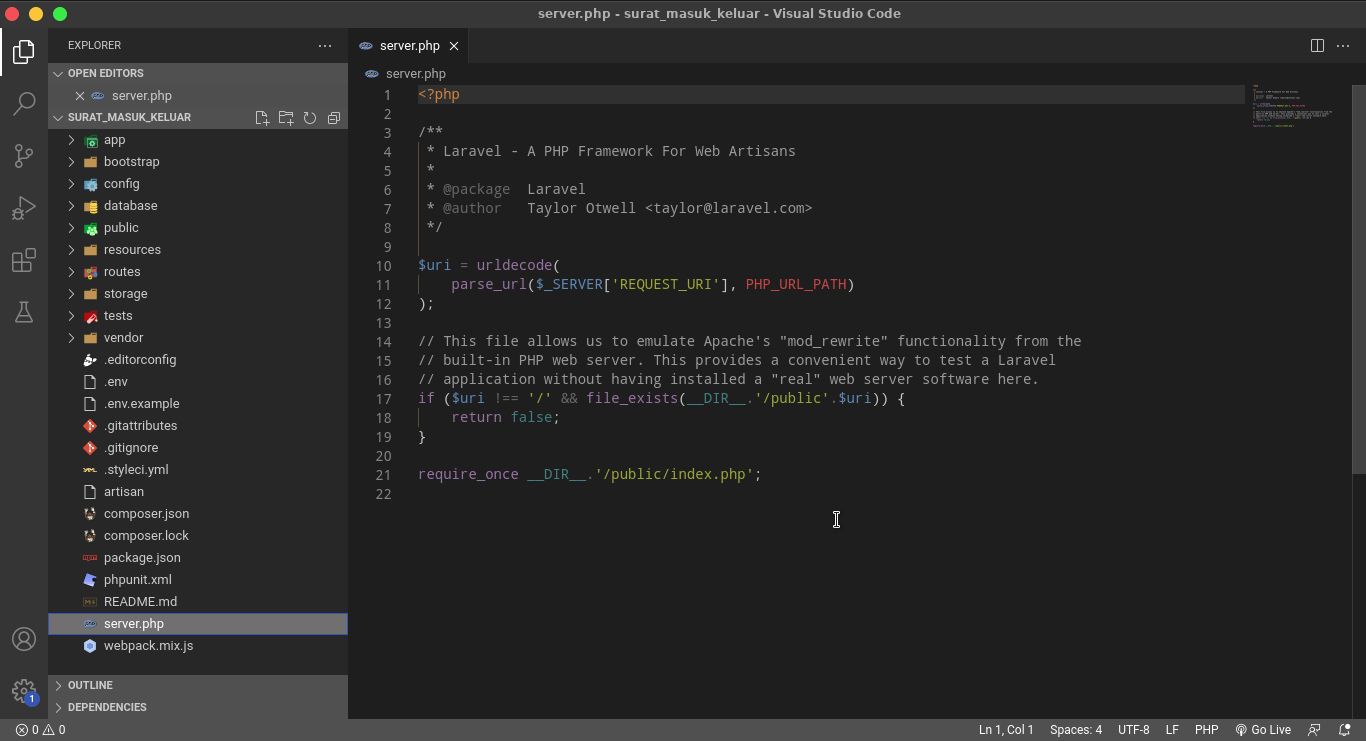Open phpunit.xml file
1366x741 pixels.
click(198, 580)
